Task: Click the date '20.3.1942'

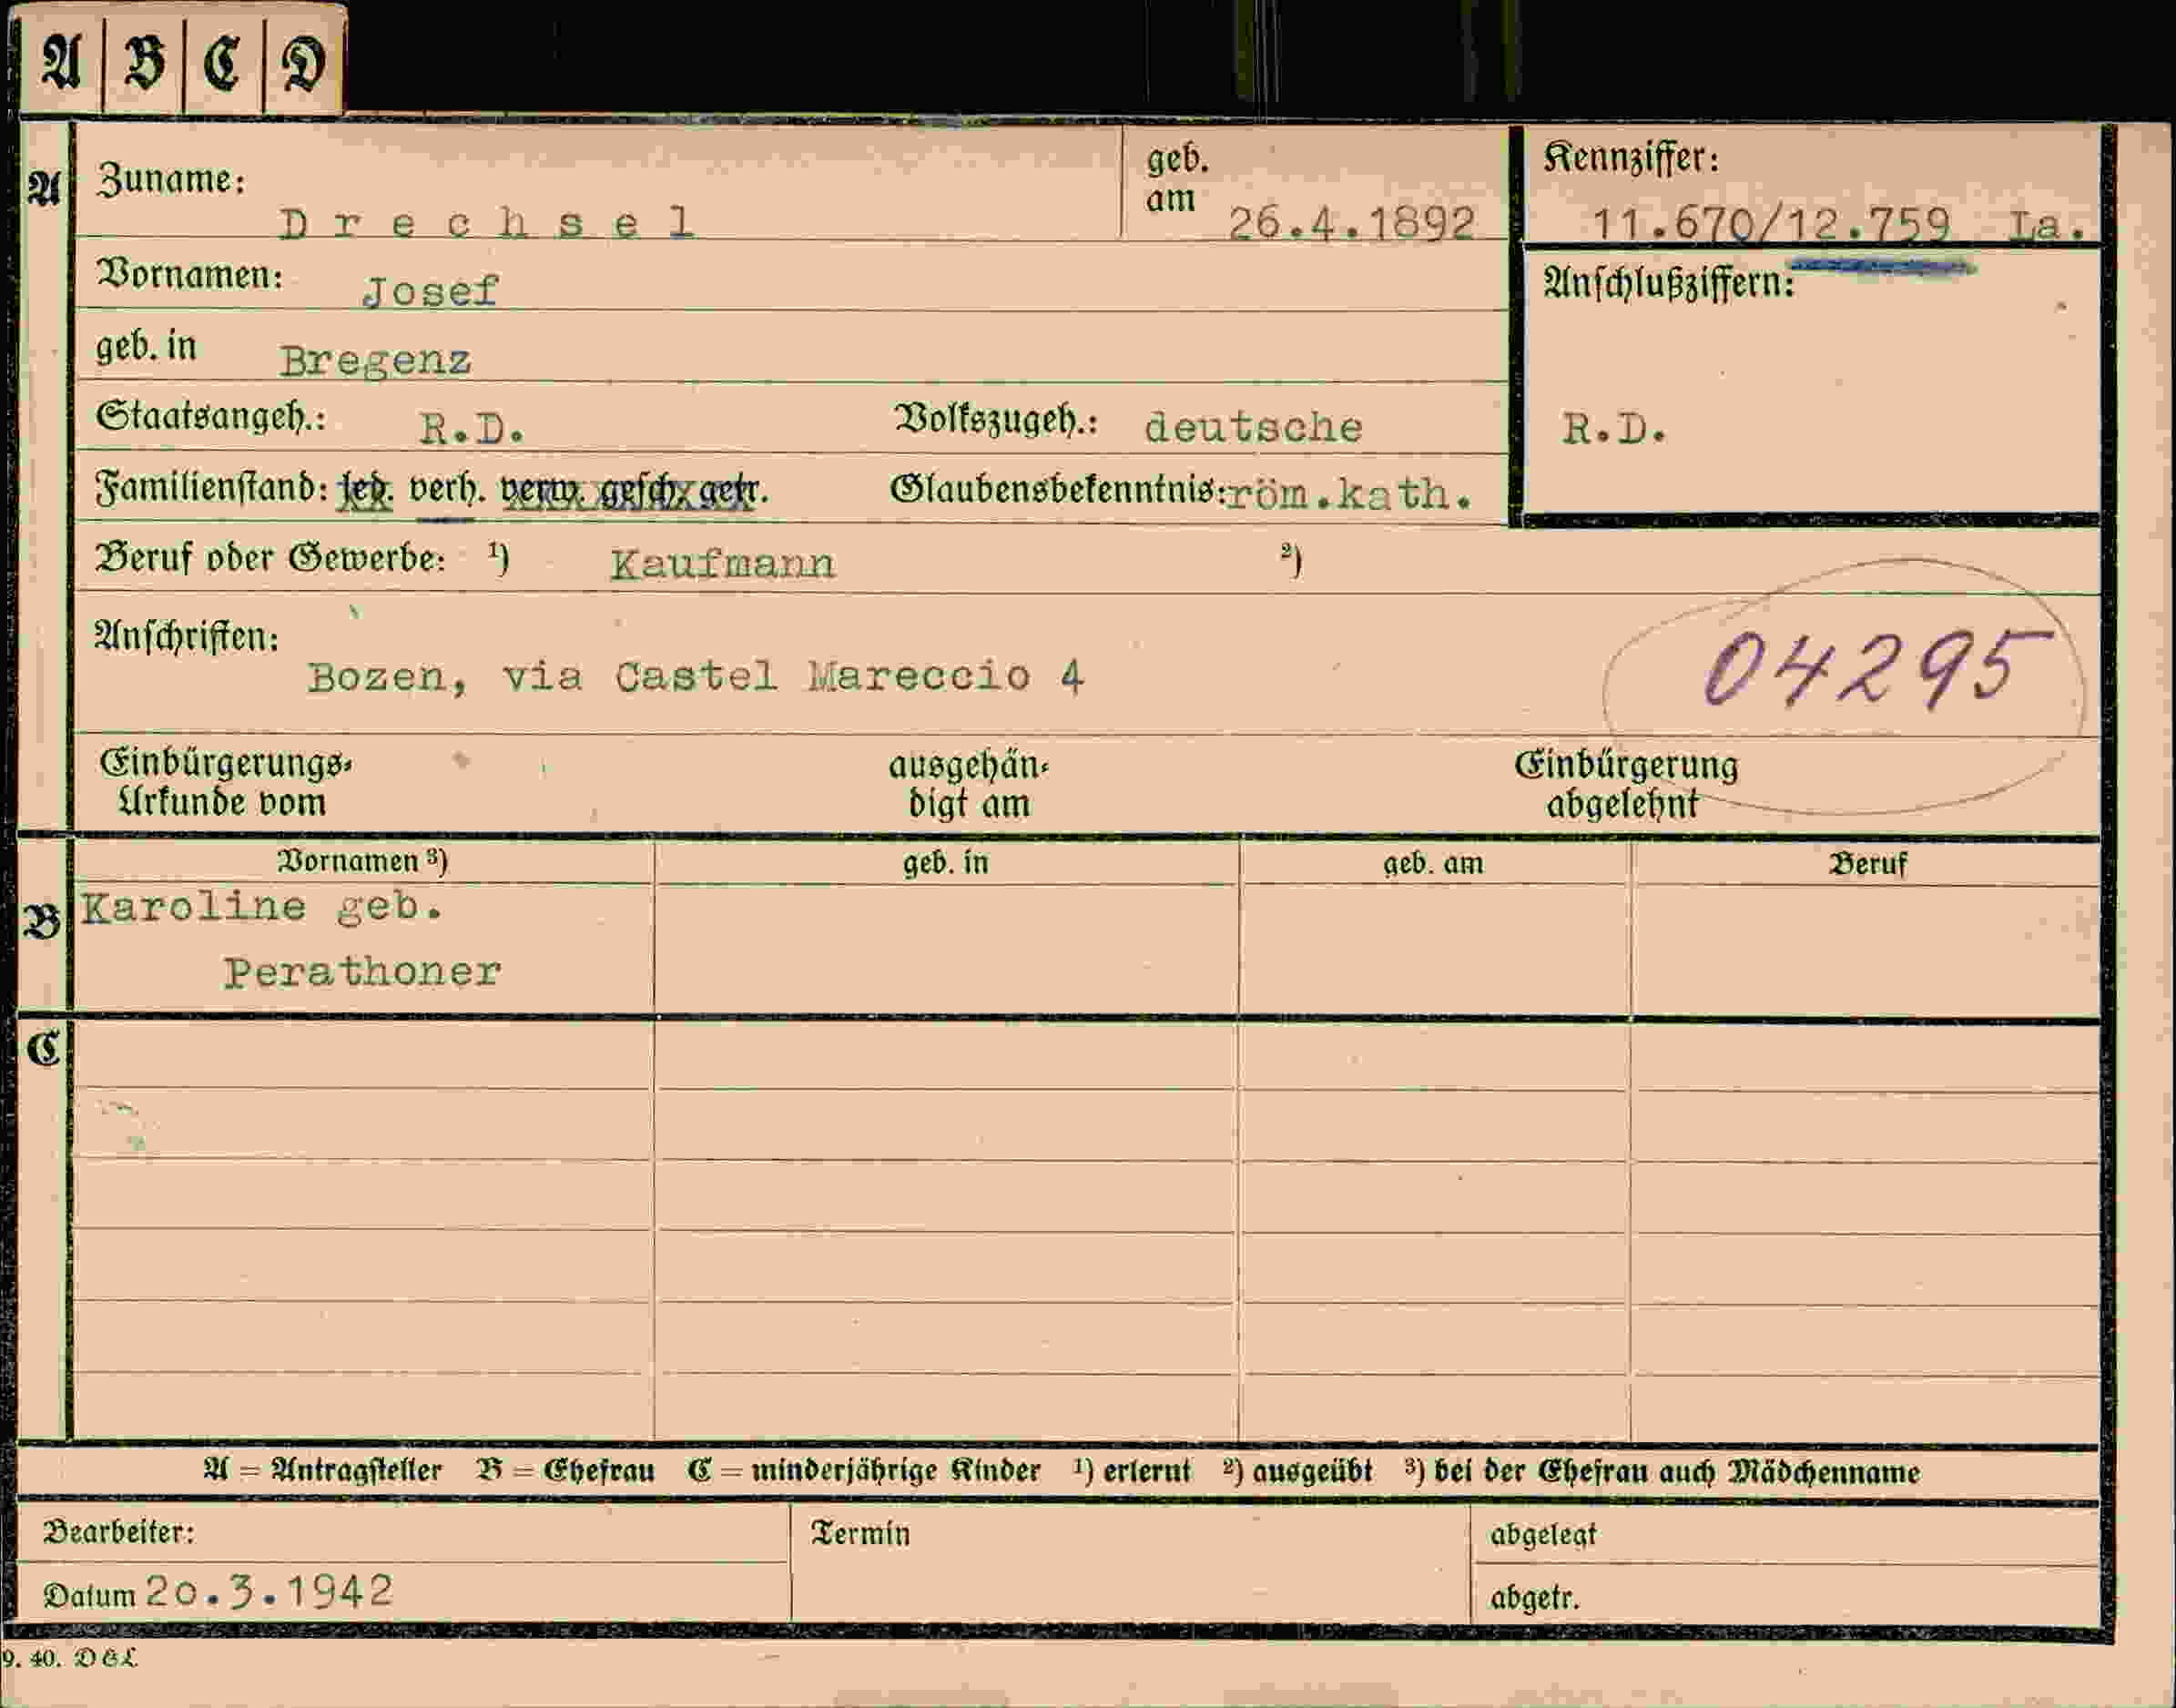Action: tap(270, 1590)
